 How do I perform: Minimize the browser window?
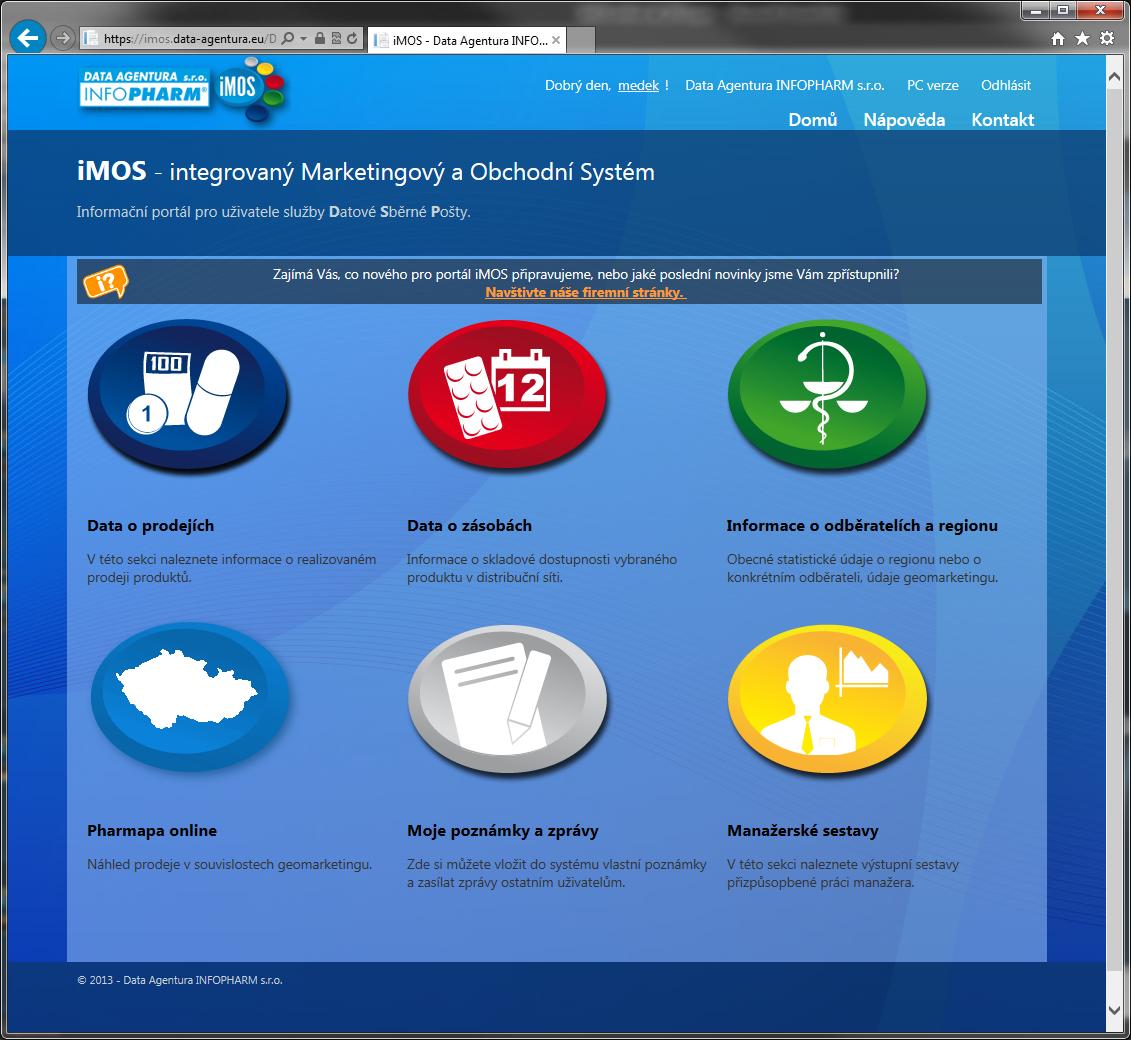point(1037,10)
